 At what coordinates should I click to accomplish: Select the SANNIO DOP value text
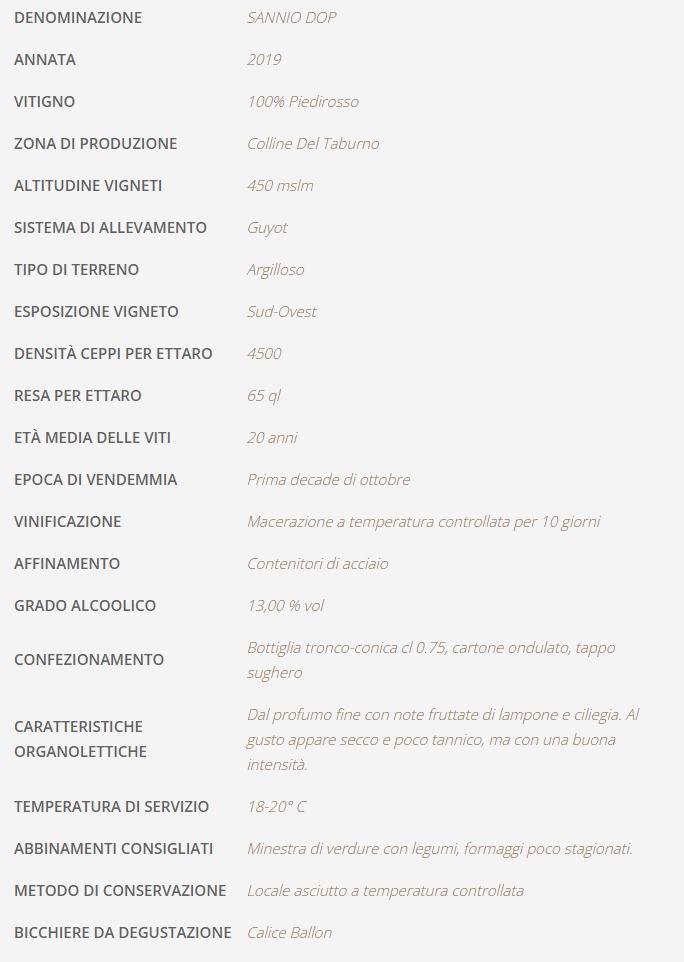click(291, 17)
